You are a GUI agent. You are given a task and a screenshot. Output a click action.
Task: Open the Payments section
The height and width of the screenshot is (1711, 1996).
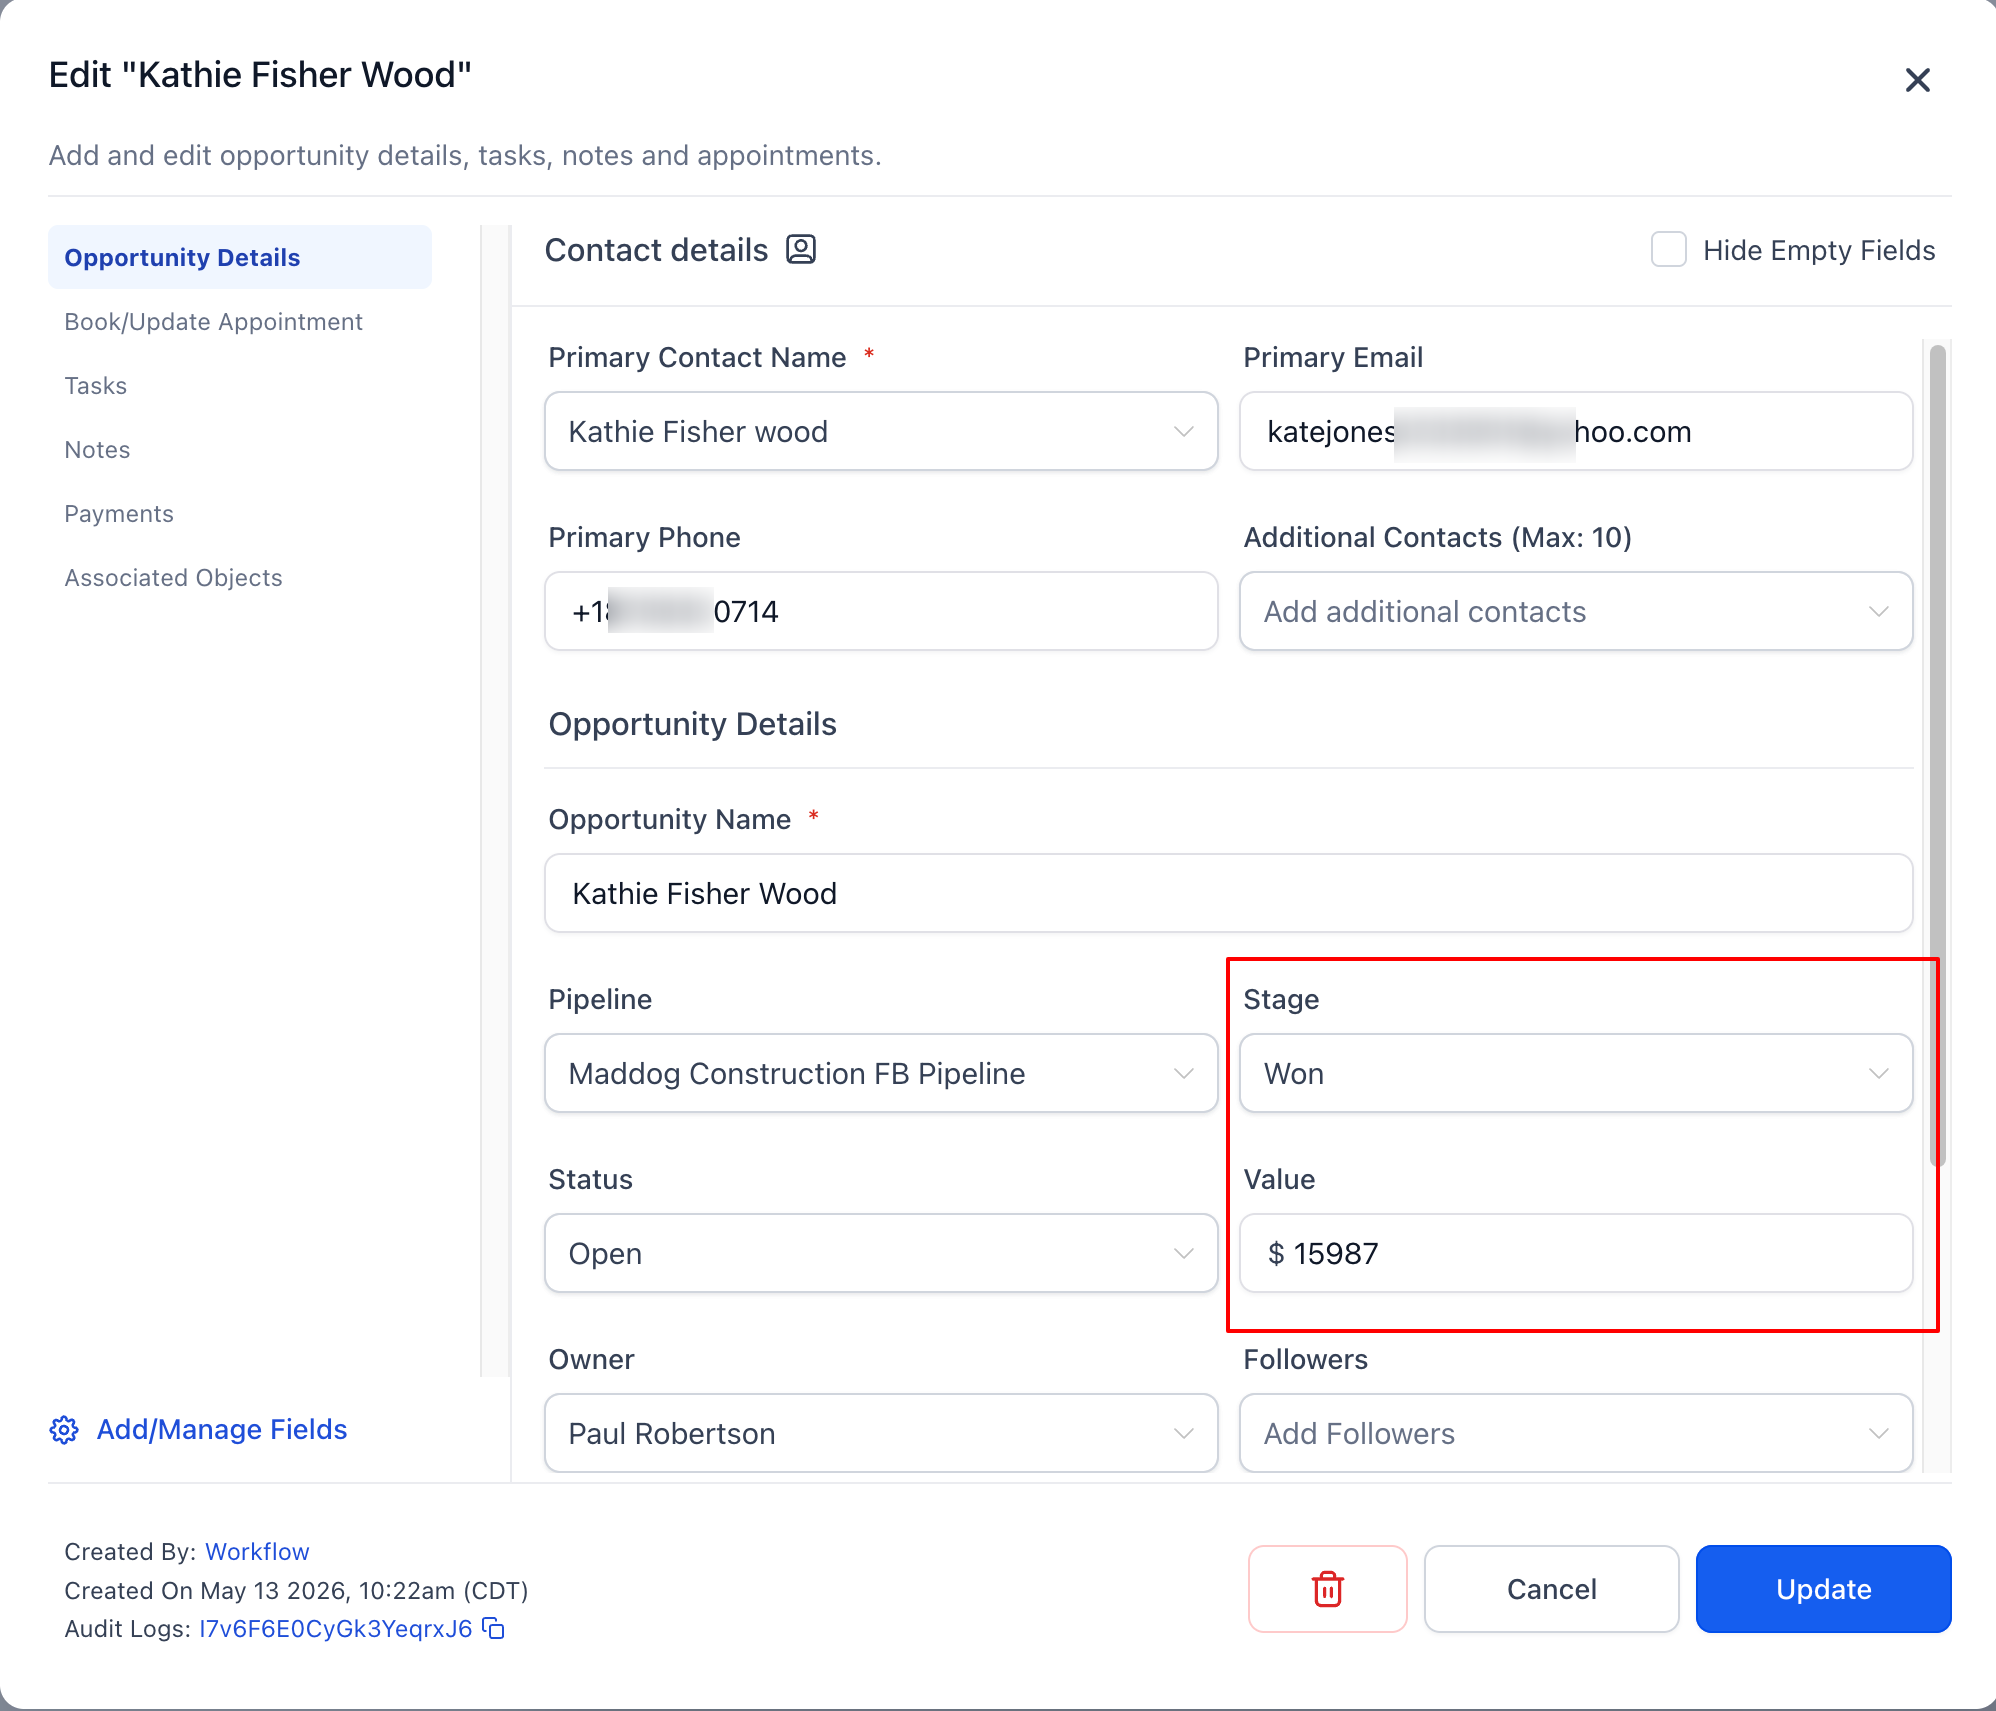coord(119,514)
